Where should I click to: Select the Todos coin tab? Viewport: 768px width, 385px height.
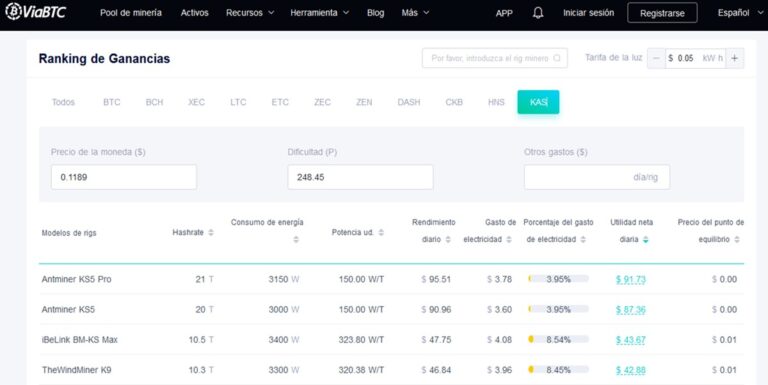pos(63,102)
